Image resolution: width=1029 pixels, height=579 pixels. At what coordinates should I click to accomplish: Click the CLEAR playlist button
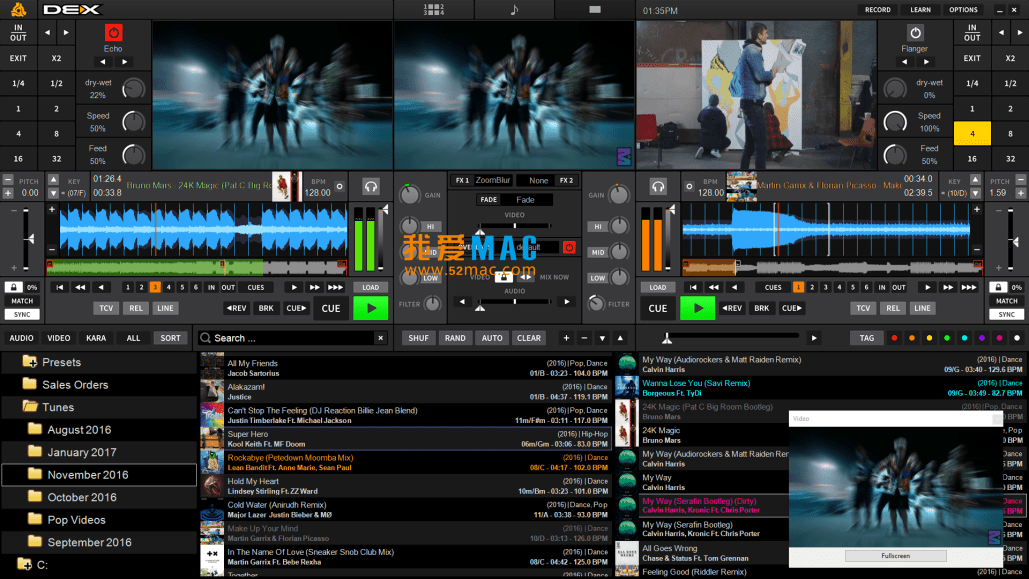coord(528,338)
